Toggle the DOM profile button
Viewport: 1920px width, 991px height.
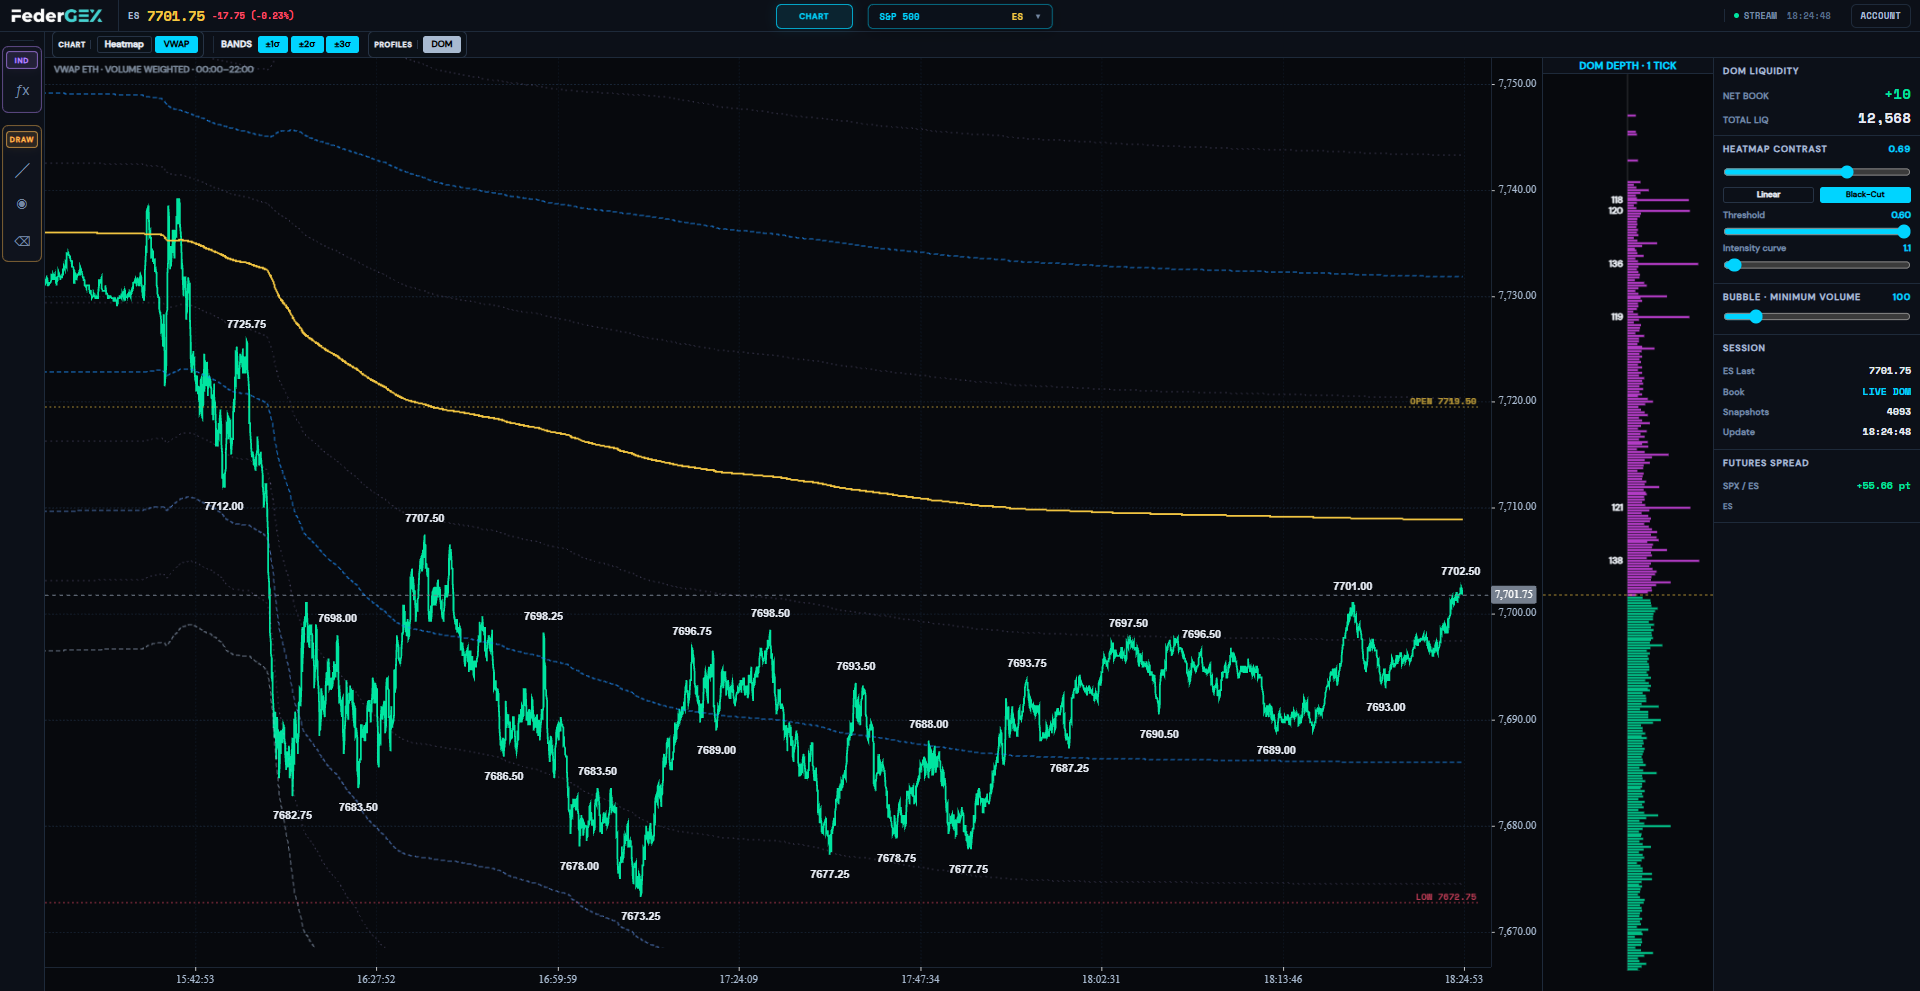(442, 44)
